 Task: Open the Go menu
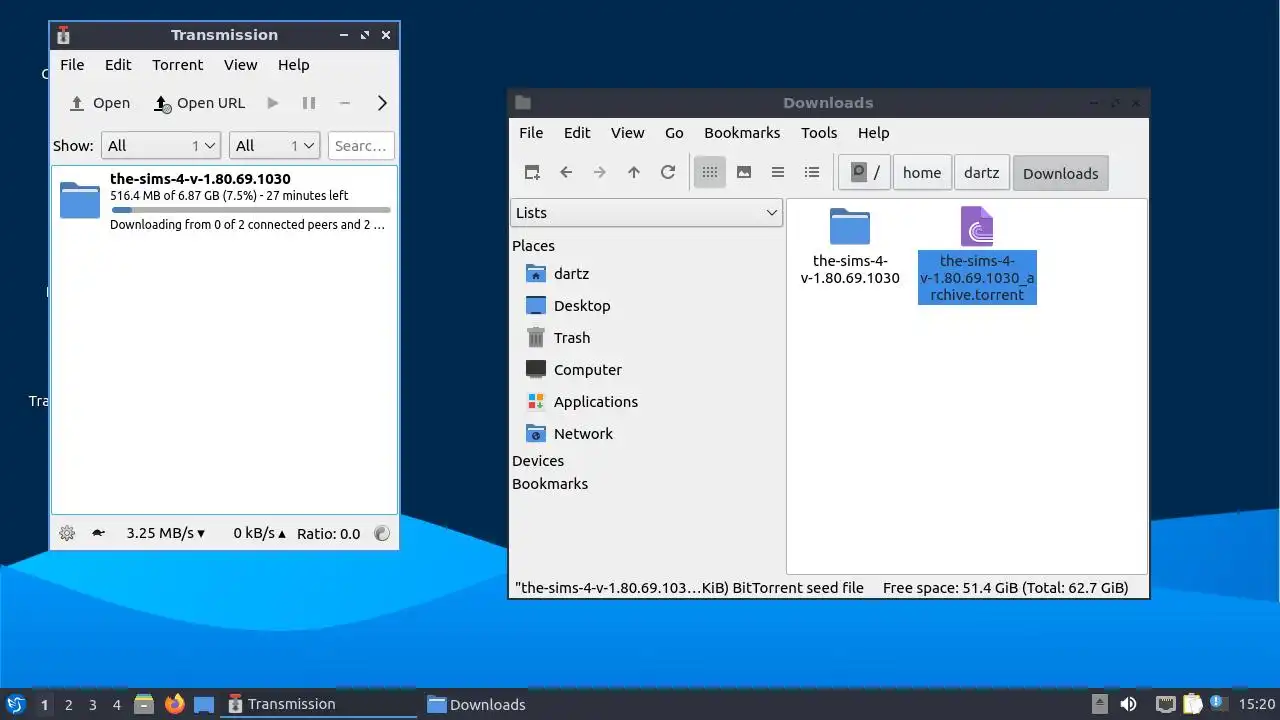pyautogui.click(x=674, y=133)
